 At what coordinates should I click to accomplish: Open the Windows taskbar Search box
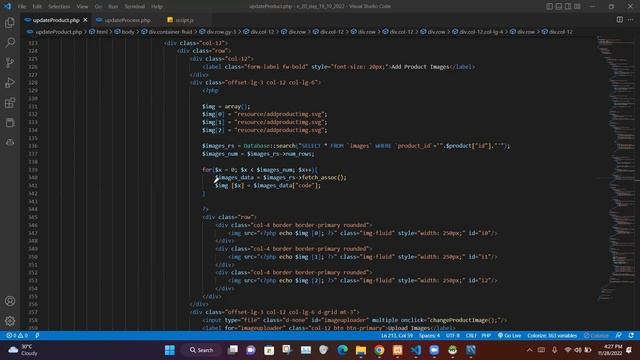(202, 350)
